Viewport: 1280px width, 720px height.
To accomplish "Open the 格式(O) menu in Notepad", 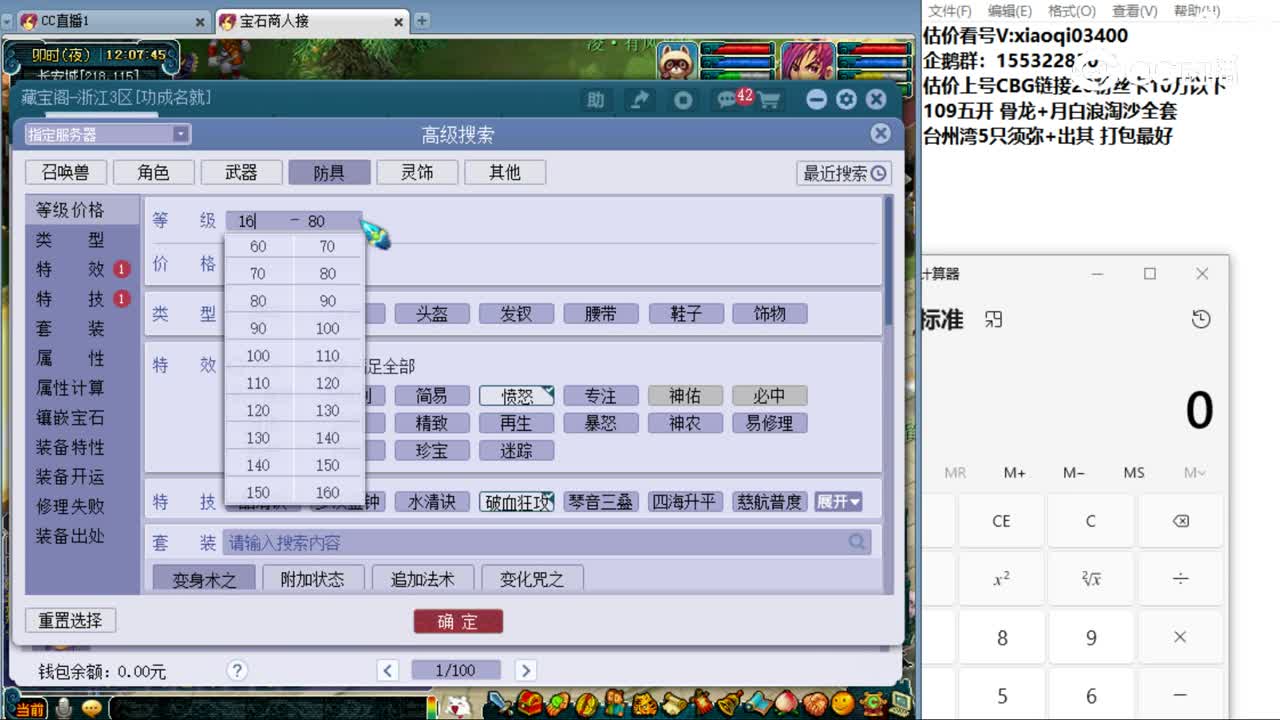I will click(x=1070, y=11).
